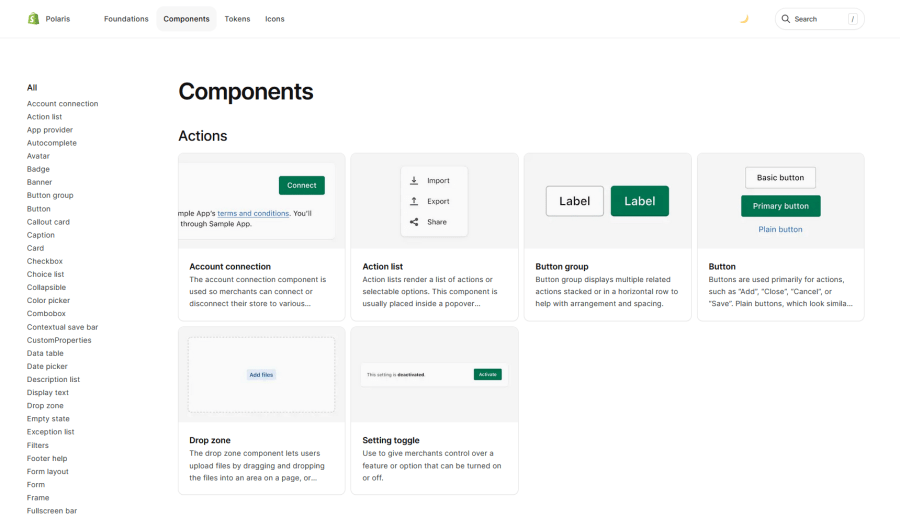Image resolution: width=900 pixels, height=517 pixels.
Task: Open Autocomplete in the sidebar
Action: coord(52,143)
